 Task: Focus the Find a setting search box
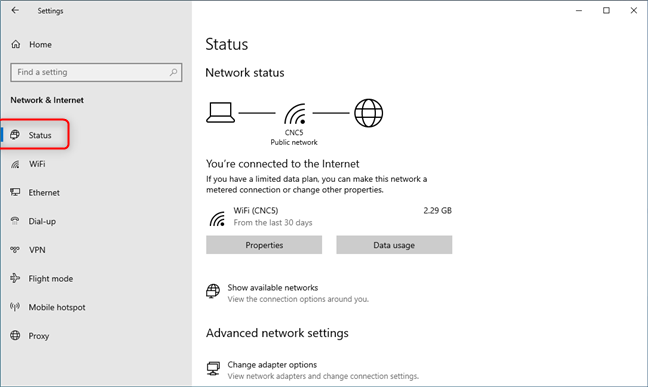pyautogui.click(x=96, y=72)
